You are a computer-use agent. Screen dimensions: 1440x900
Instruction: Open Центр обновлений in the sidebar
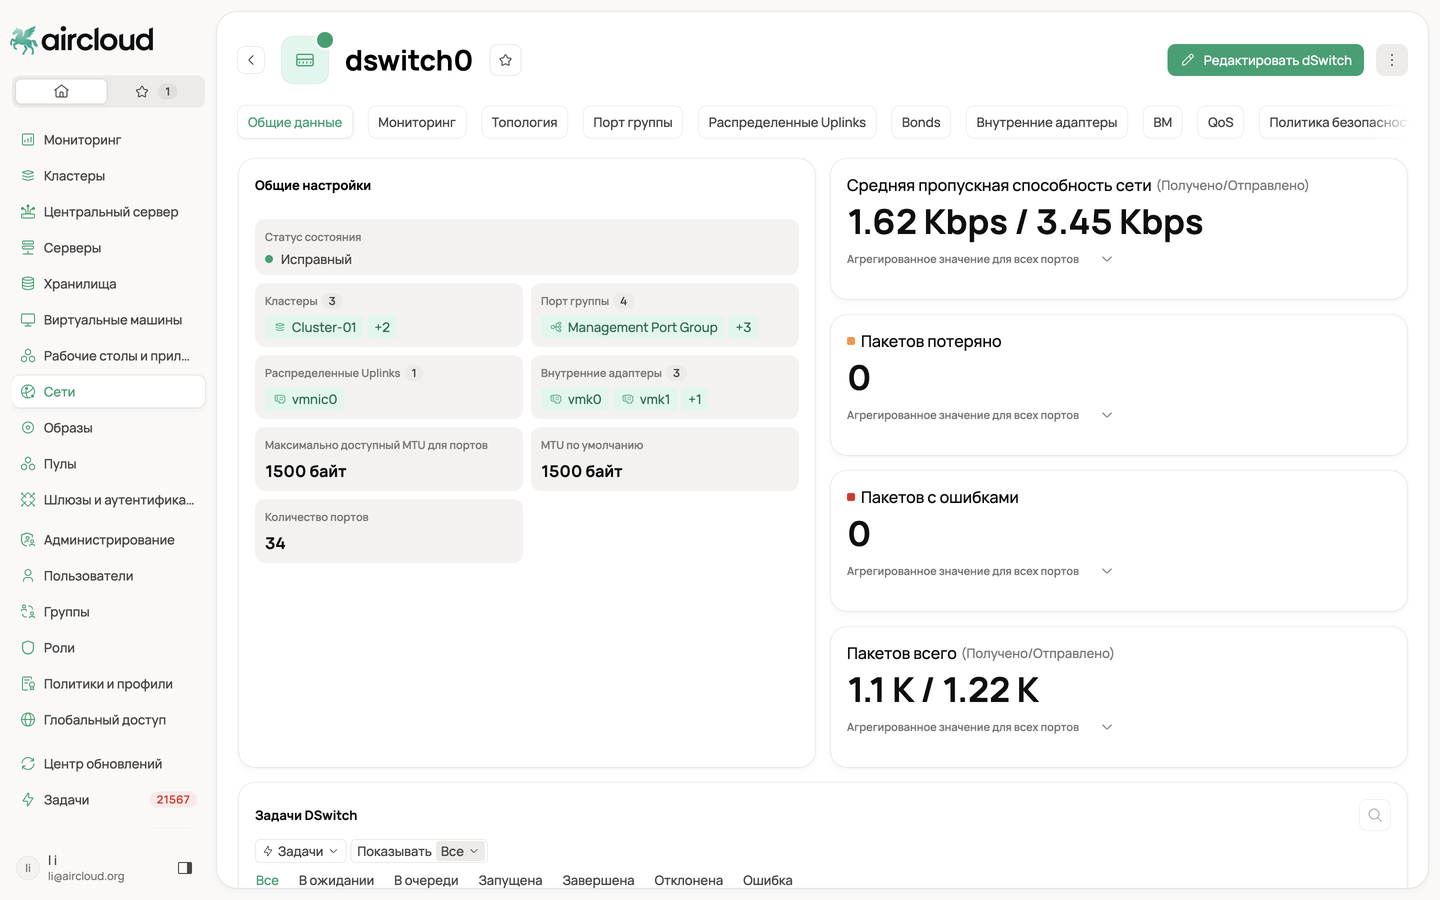click(x=108, y=764)
